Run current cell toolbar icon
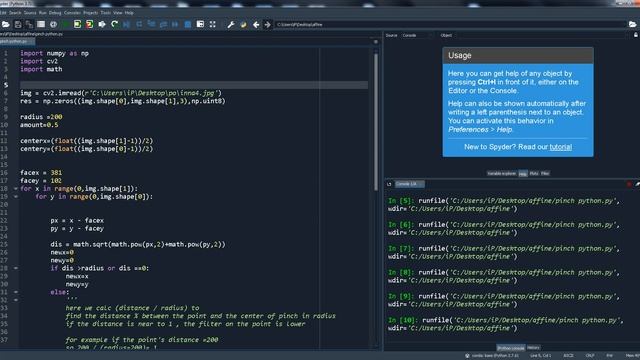 tap(77, 24)
